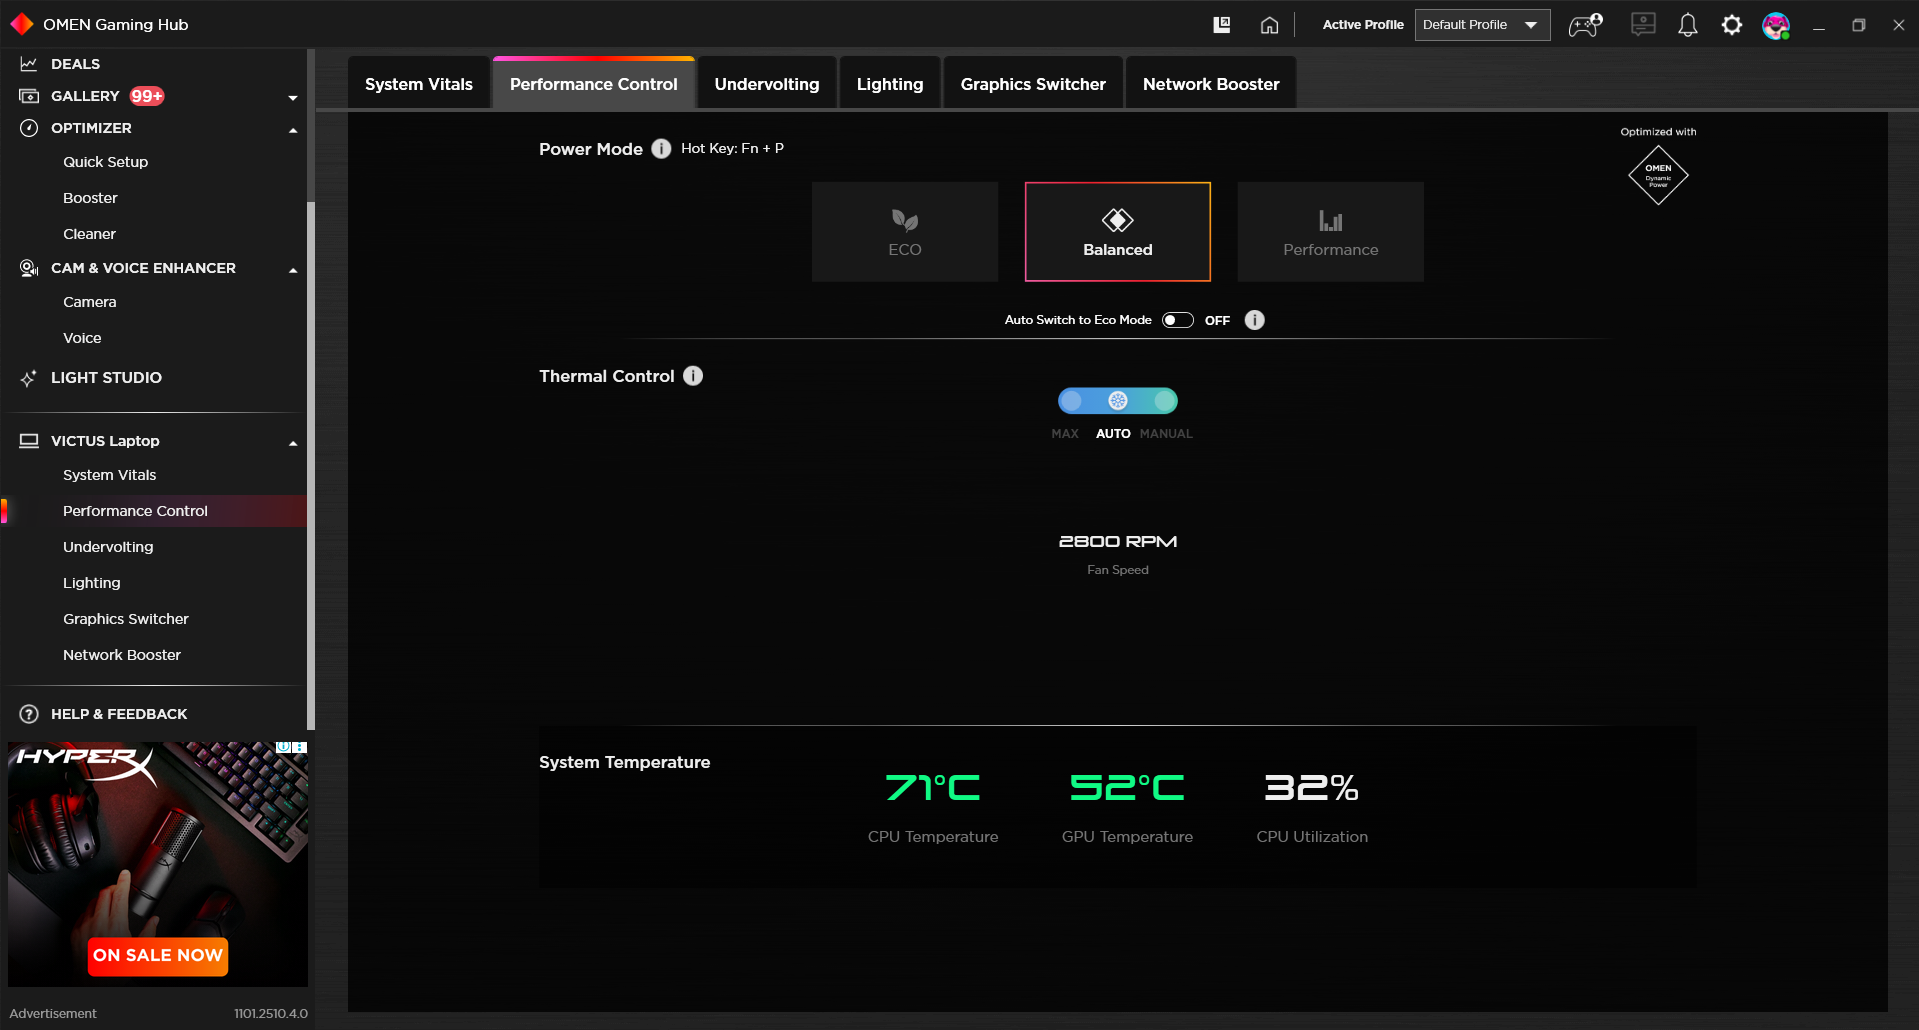
Task: Collapse the OPTIMIZER section arrow
Action: [293, 130]
